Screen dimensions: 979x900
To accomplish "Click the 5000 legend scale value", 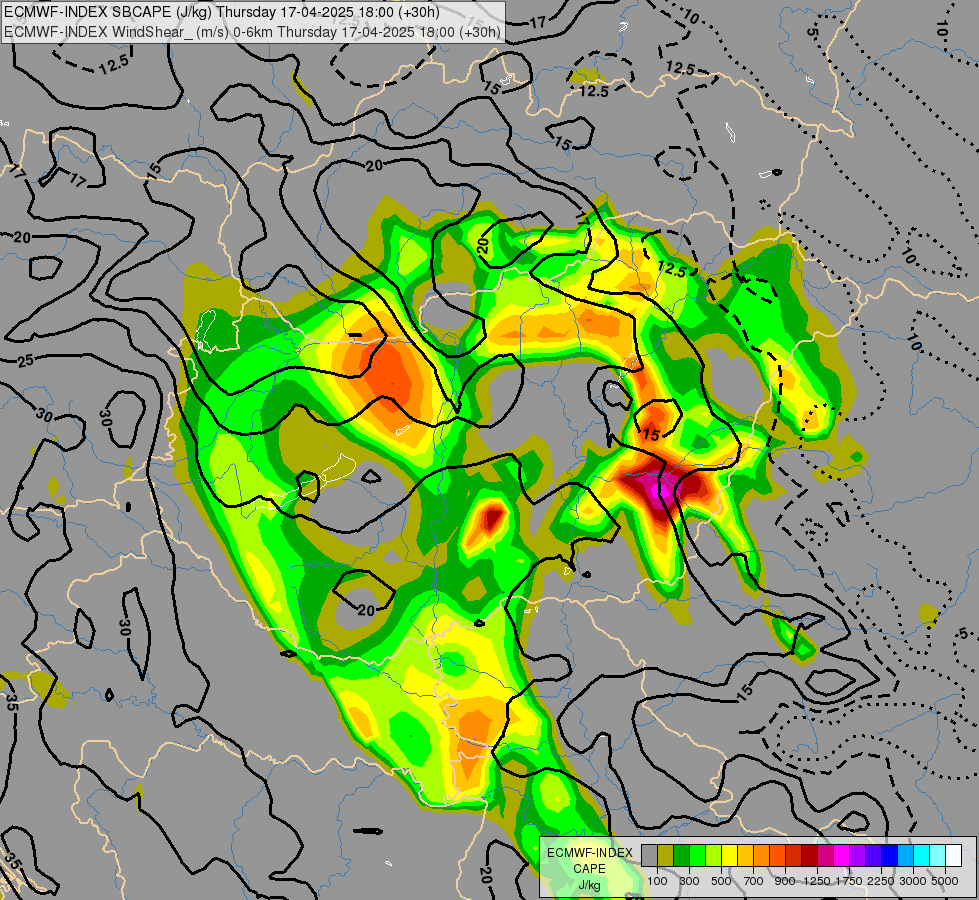I will 945,881.
